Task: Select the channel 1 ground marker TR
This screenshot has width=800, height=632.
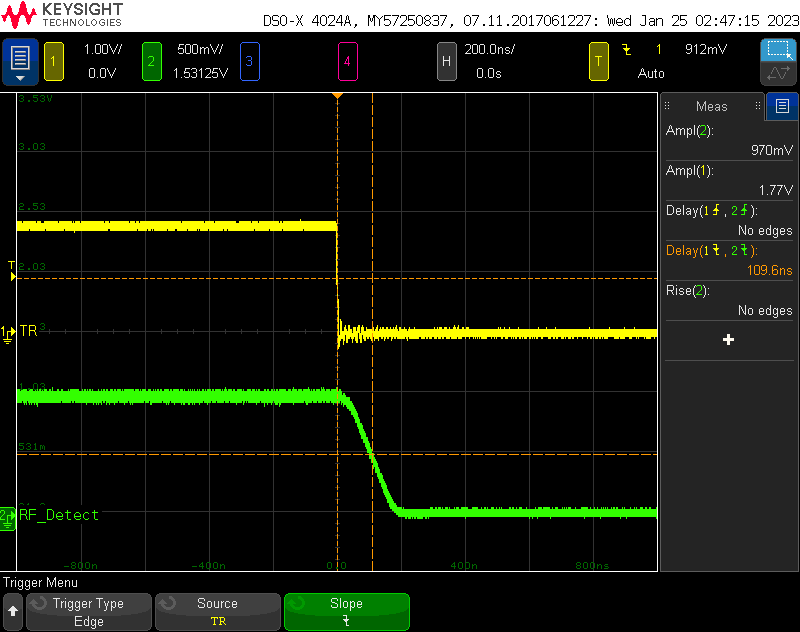Action: tap(8, 334)
